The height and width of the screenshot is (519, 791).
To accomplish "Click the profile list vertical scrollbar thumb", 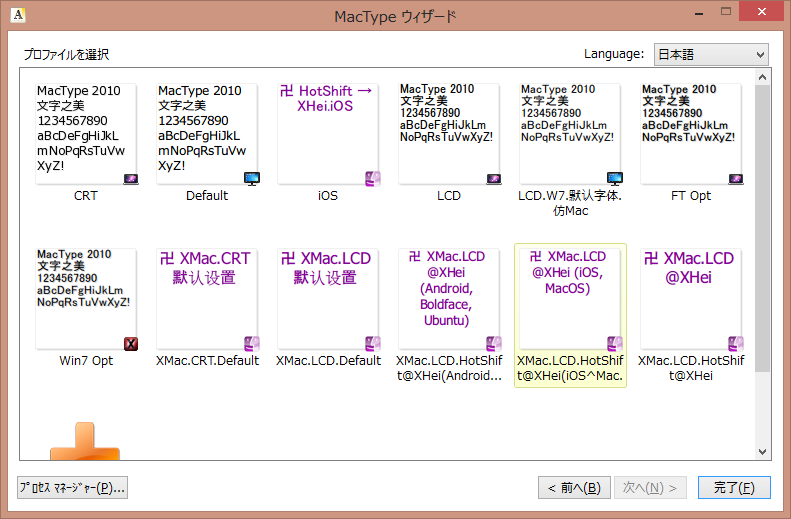I will (762, 228).
